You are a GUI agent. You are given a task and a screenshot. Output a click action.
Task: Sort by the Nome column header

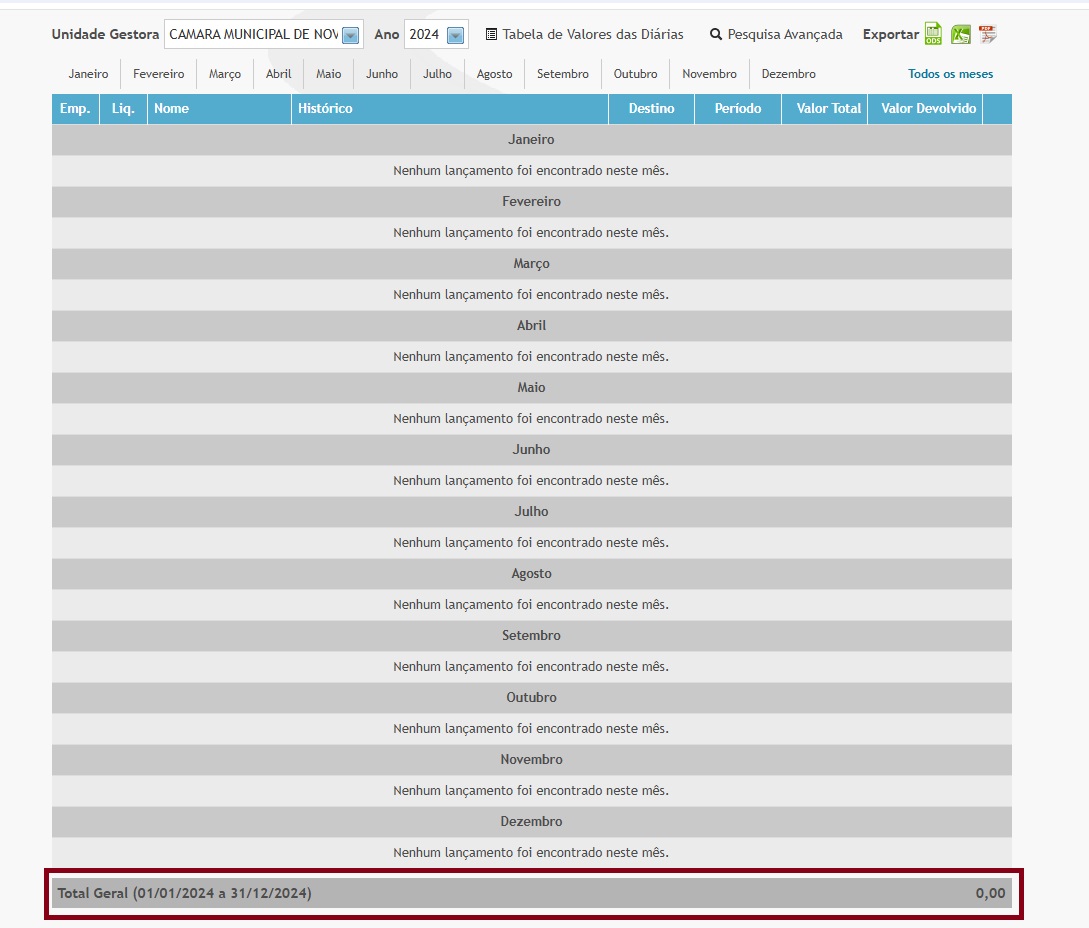pos(172,109)
